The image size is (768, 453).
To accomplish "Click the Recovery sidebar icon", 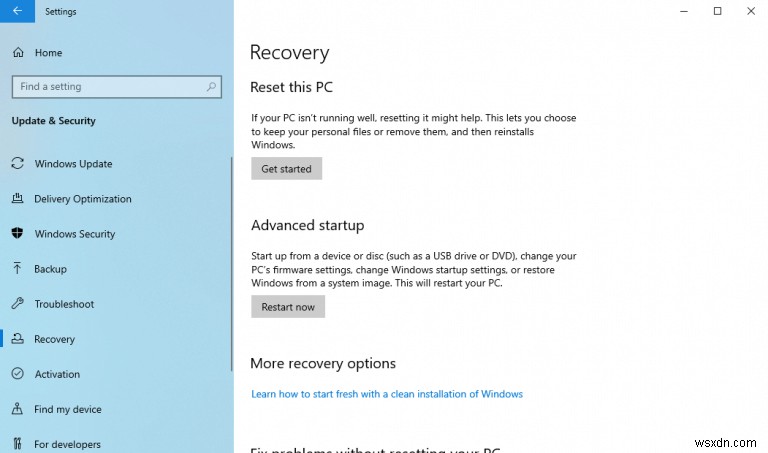I will click(18, 338).
